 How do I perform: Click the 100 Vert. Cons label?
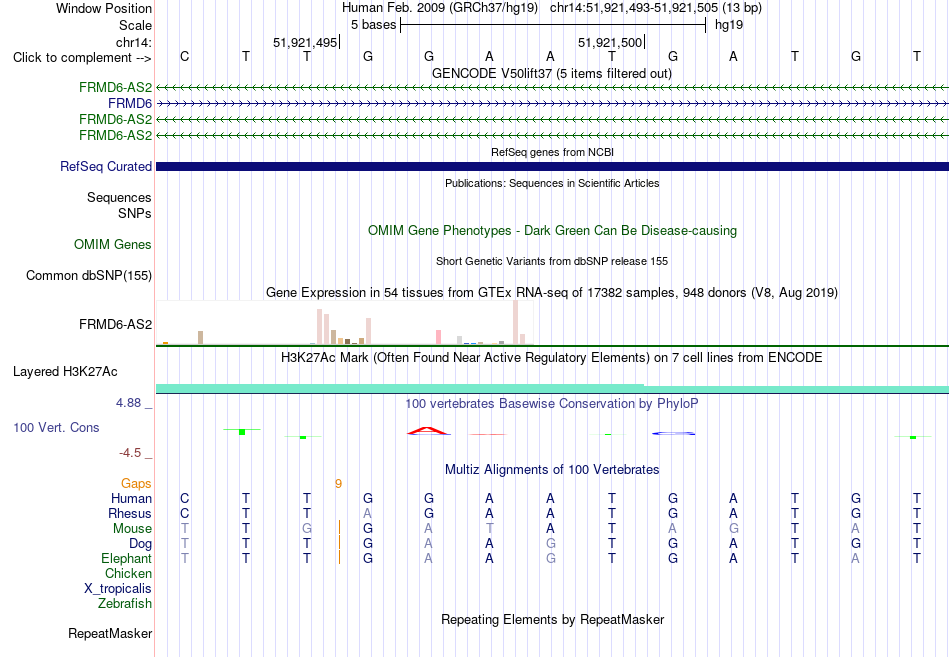[56, 427]
